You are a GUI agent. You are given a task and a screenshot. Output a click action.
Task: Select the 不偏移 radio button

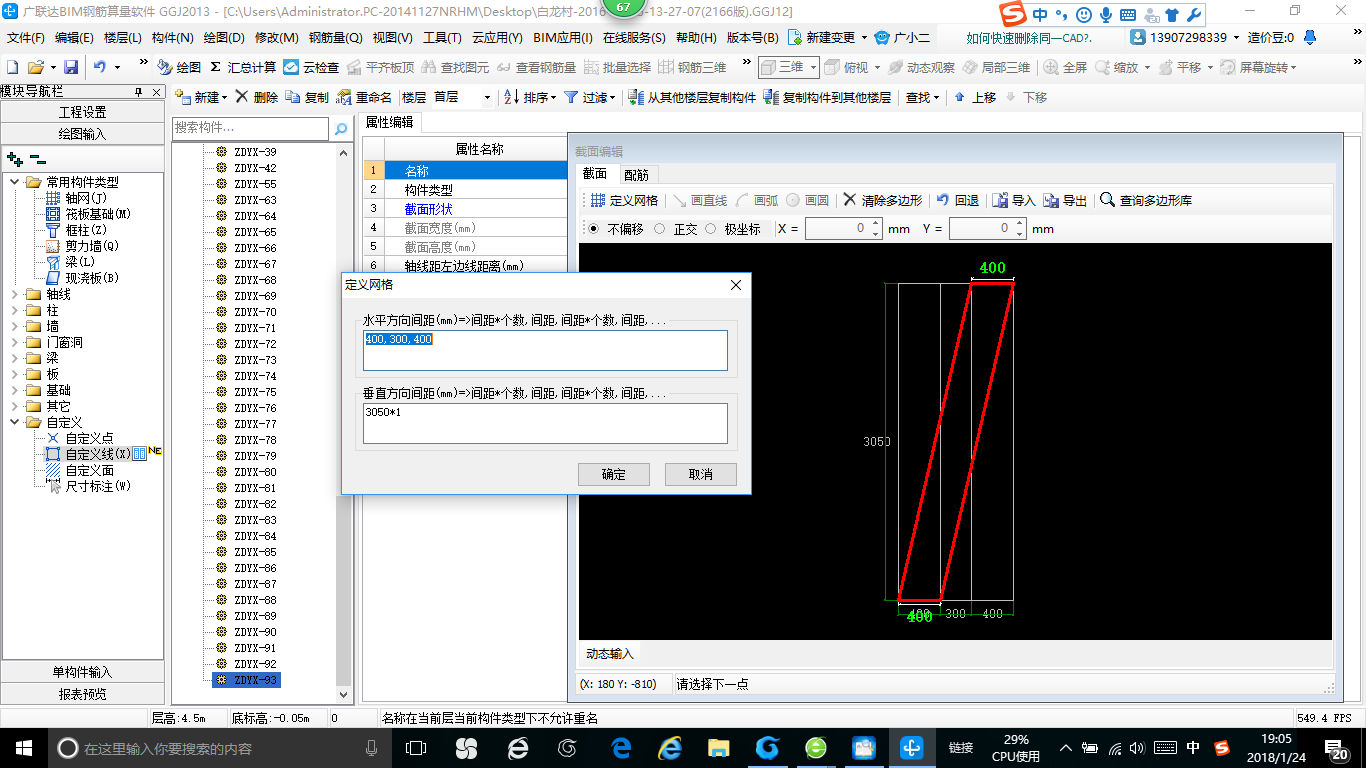594,229
